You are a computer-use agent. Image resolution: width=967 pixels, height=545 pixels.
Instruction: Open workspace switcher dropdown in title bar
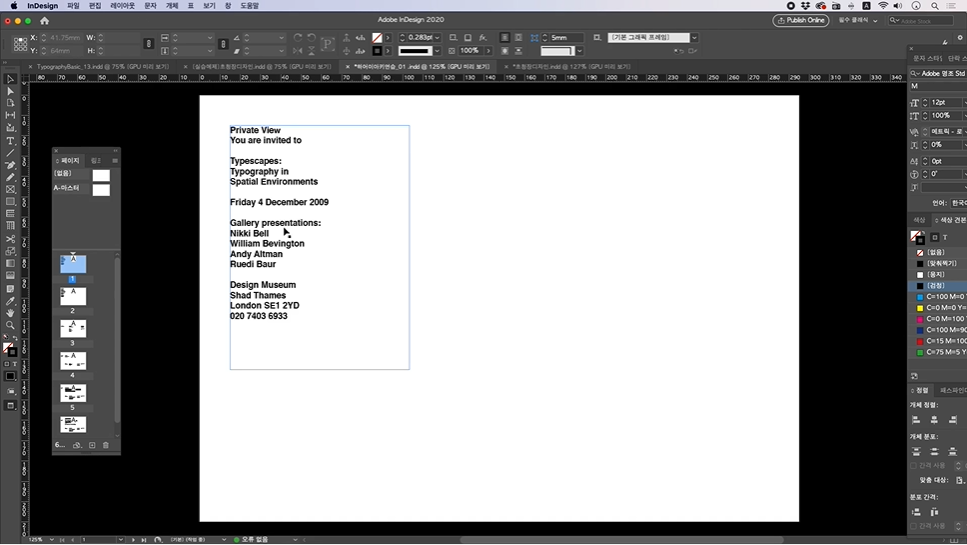pos(858,20)
